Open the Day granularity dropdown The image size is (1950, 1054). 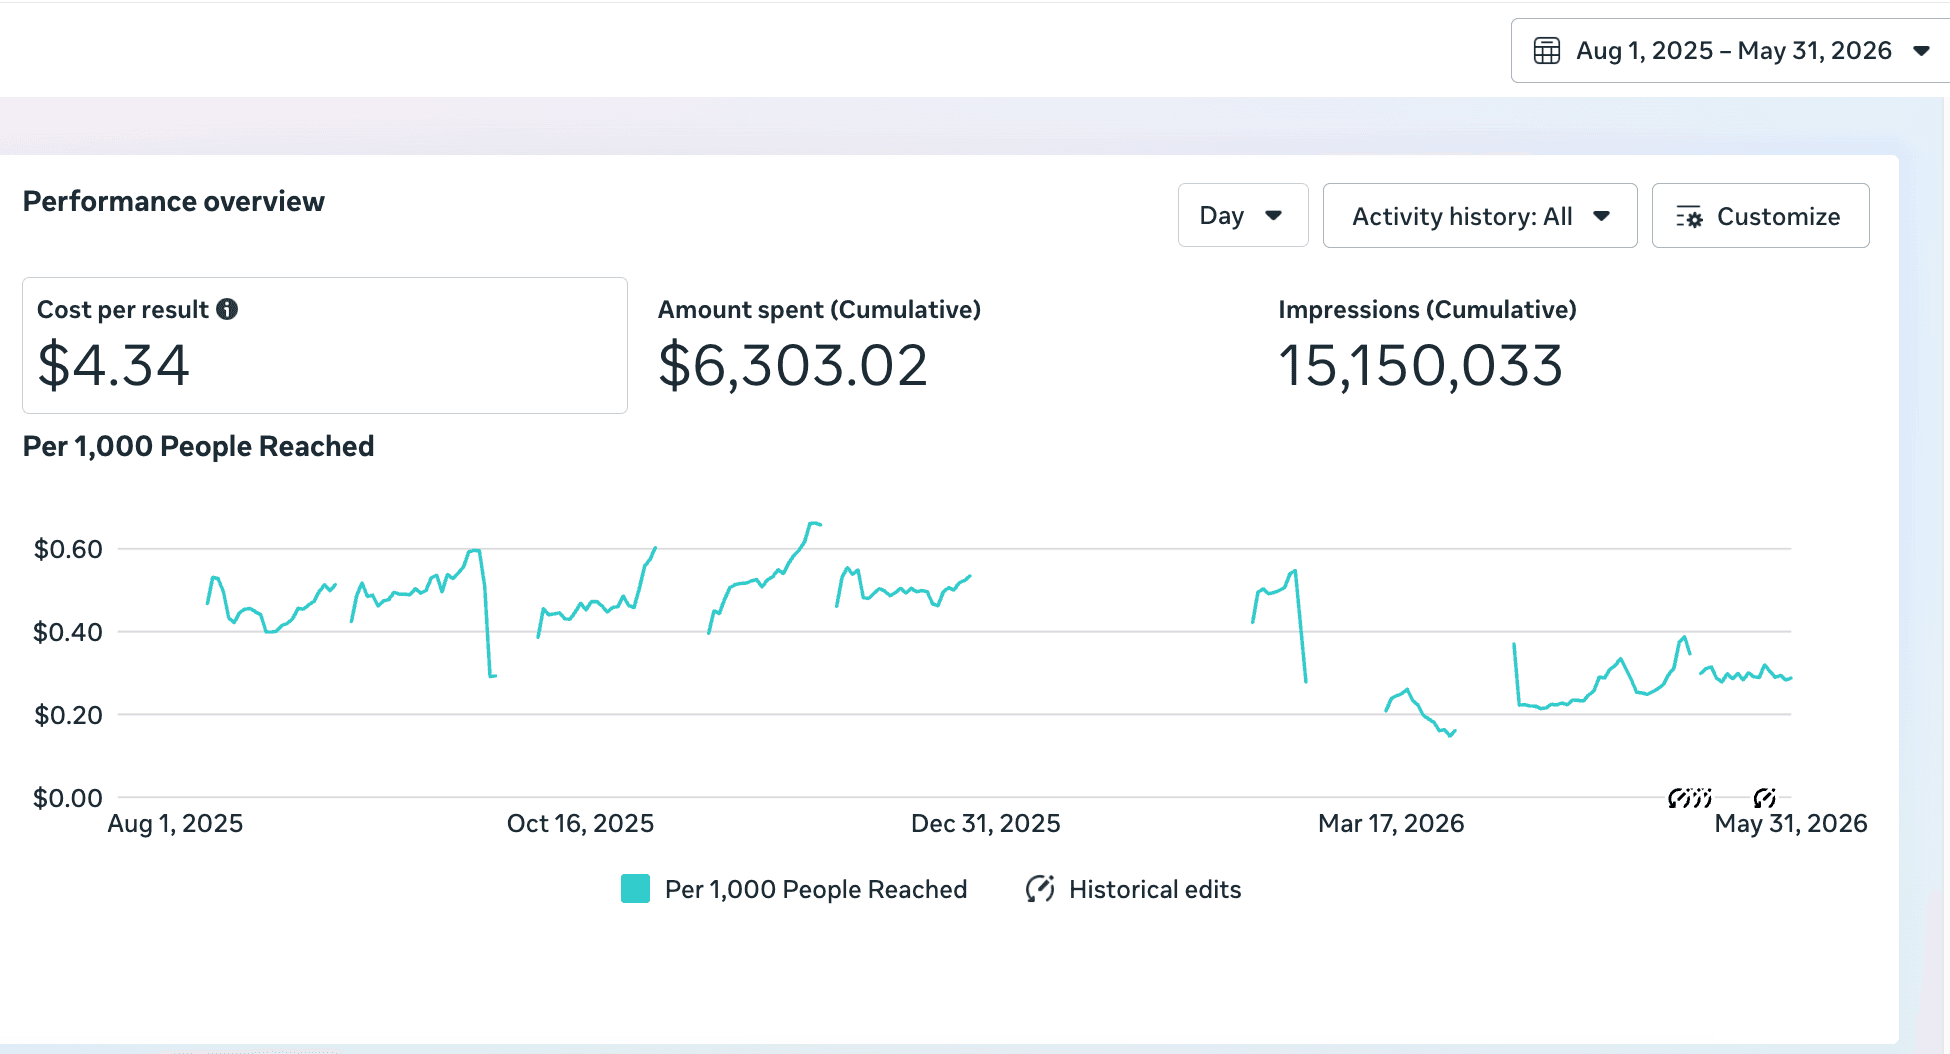[1243, 215]
